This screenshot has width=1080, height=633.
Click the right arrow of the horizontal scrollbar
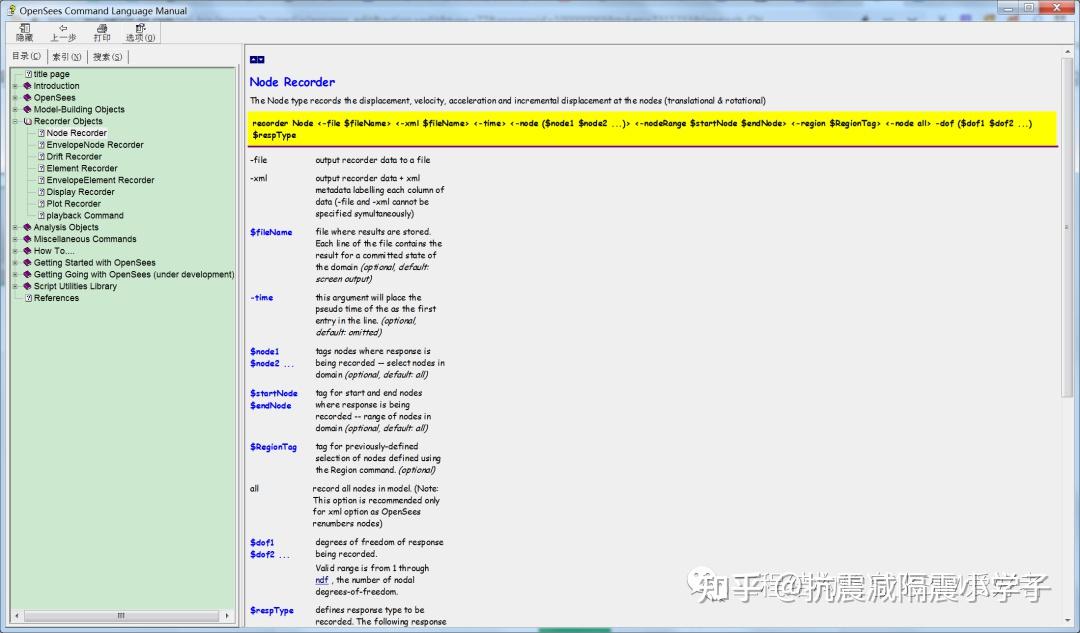(229, 618)
